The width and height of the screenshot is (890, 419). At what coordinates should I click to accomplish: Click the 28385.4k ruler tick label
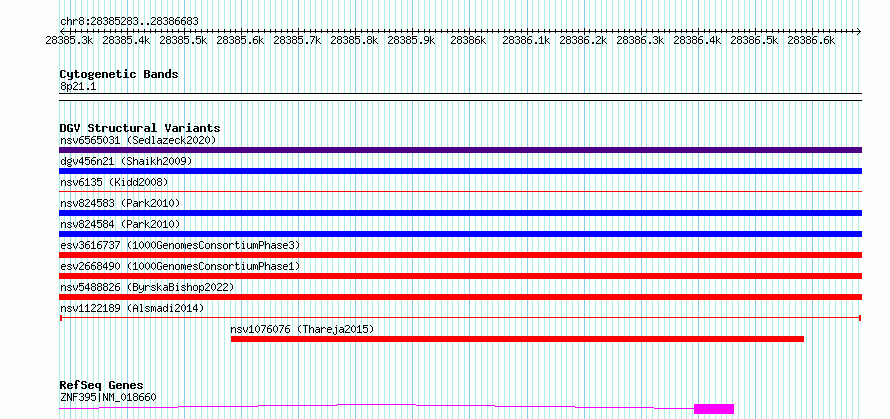tap(127, 40)
